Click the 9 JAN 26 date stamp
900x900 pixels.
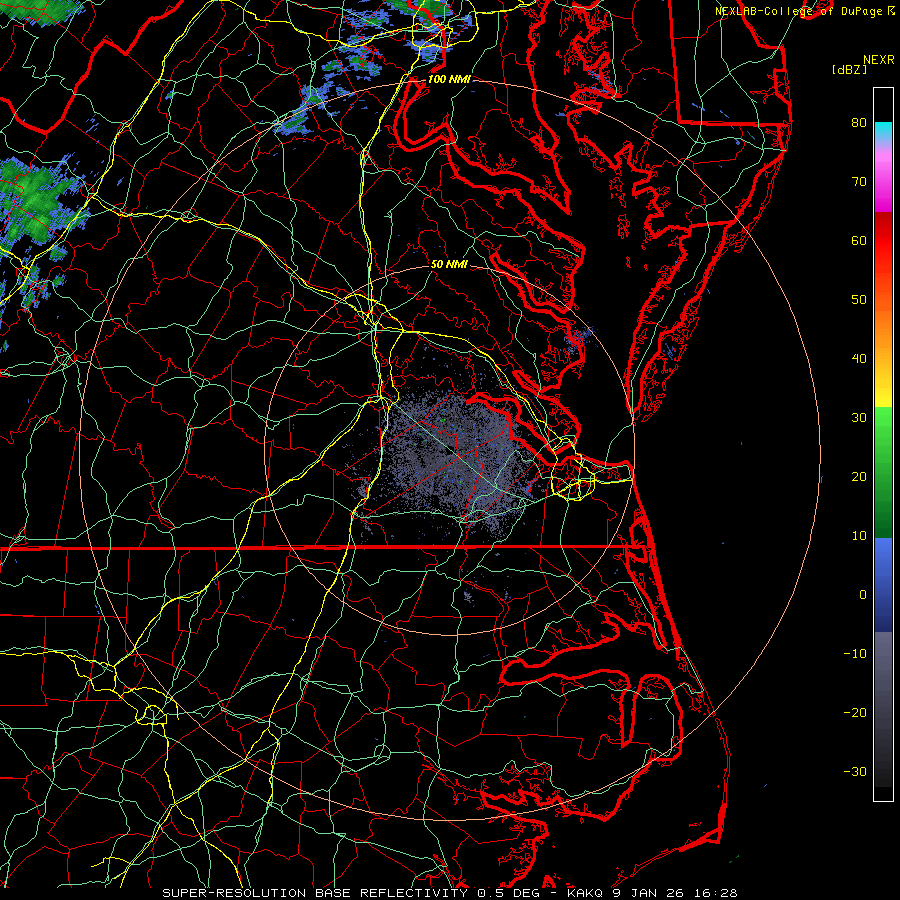[x=650, y=893]
